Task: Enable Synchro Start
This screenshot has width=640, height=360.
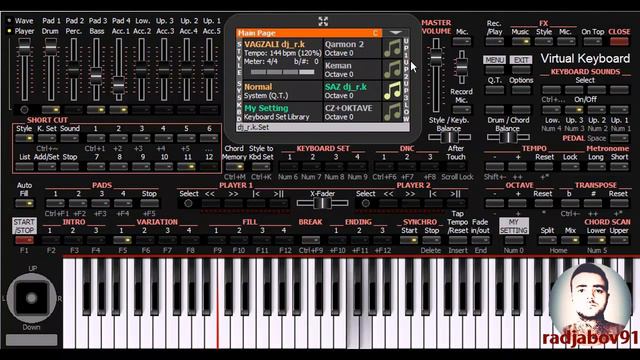Action: [409, 240]
